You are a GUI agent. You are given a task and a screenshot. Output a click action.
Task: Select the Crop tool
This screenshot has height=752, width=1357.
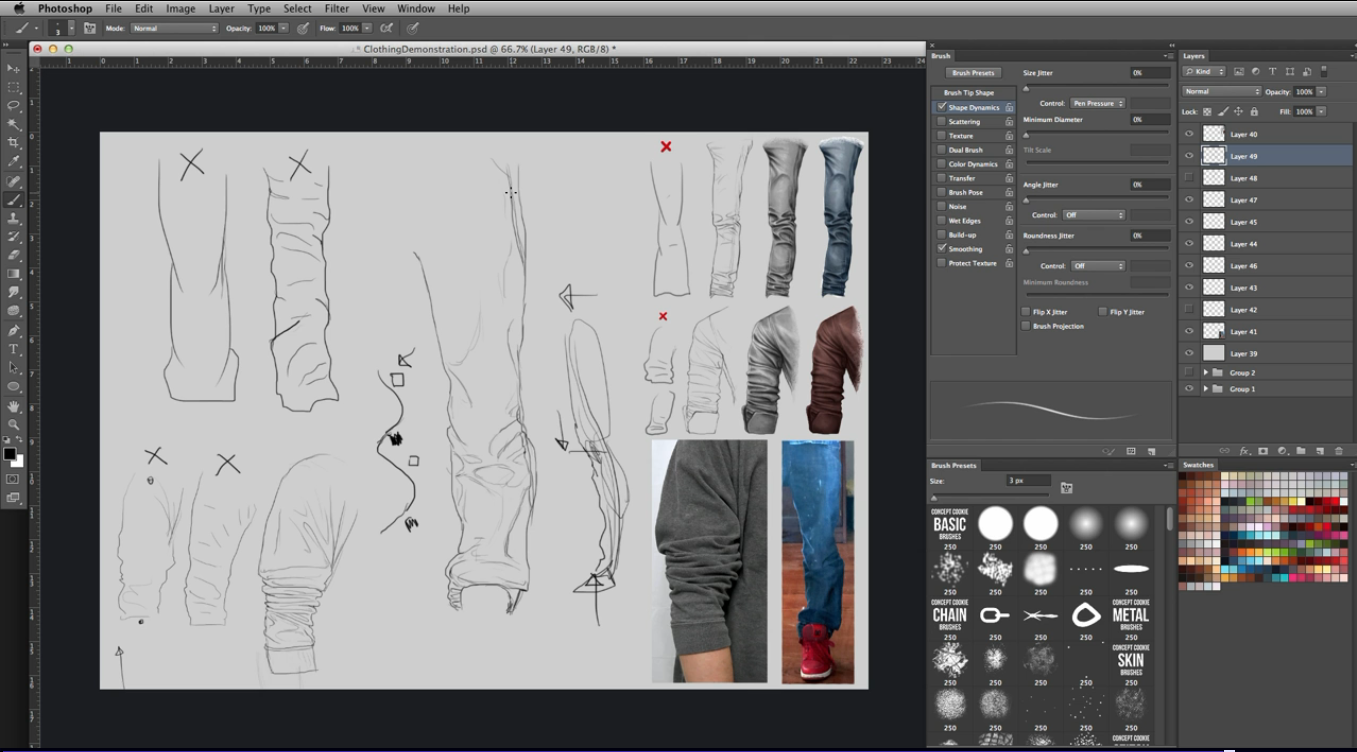(14, 143)
